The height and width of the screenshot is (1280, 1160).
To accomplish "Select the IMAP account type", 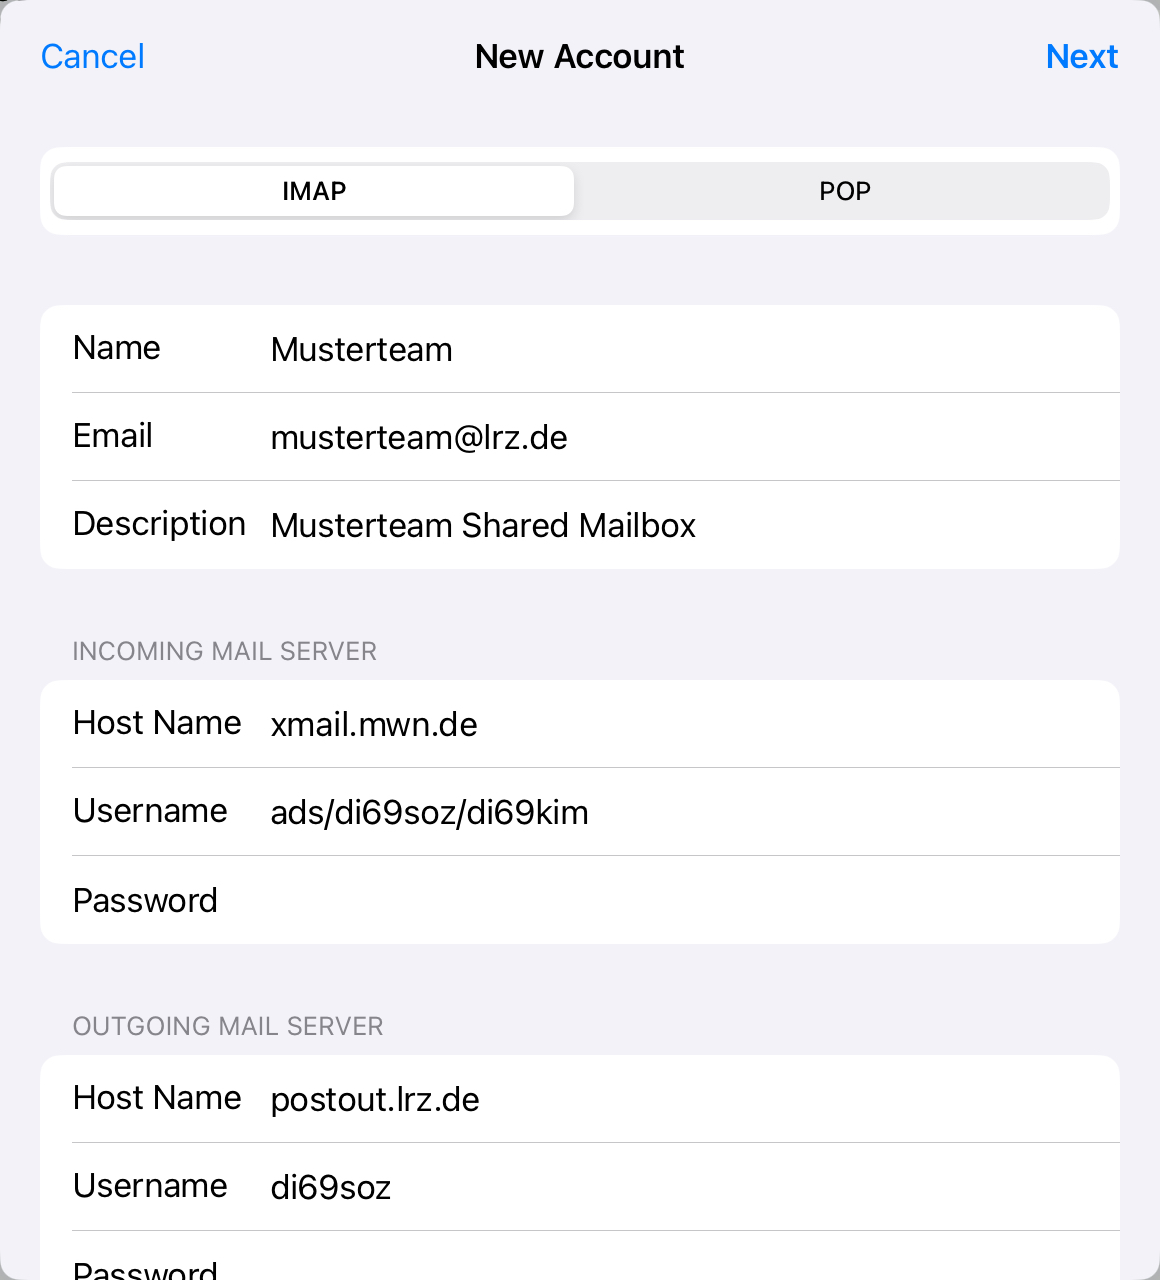I will [x=314, y=191].
